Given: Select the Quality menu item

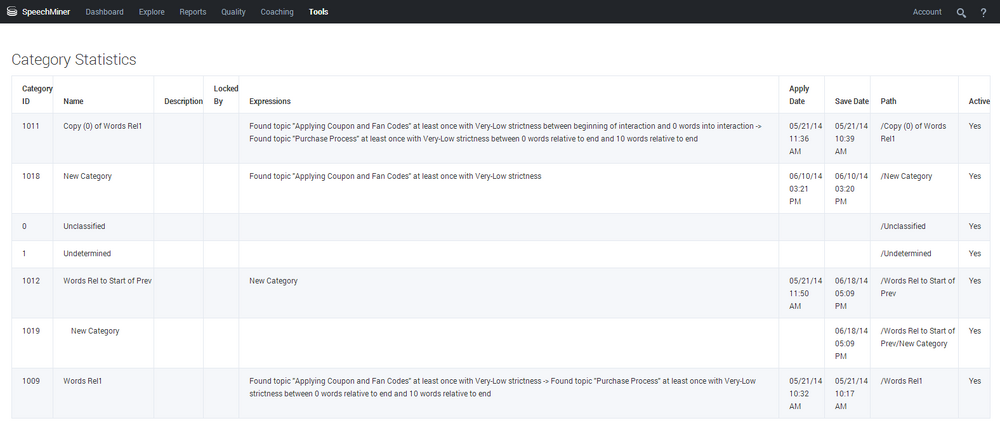Looking at the screenshot, I should [233, 12].
